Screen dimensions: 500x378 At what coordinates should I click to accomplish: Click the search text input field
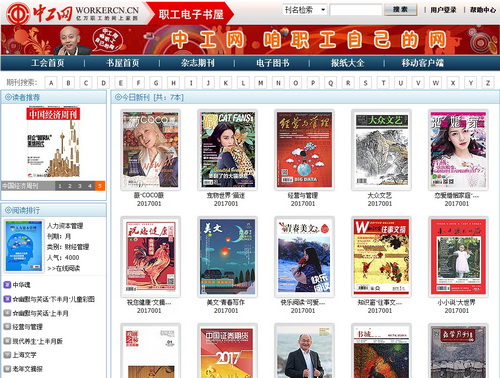click(356, 10)
